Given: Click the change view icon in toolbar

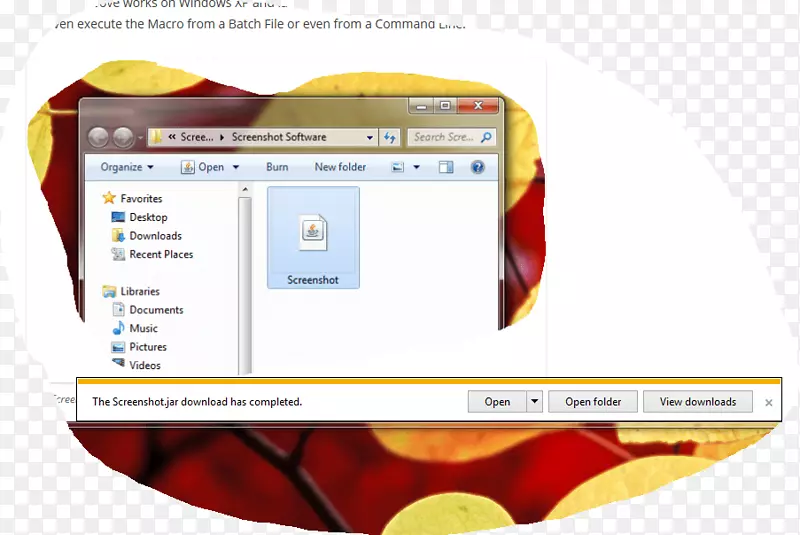Looking at the screenshot, I should pos(398,167).
